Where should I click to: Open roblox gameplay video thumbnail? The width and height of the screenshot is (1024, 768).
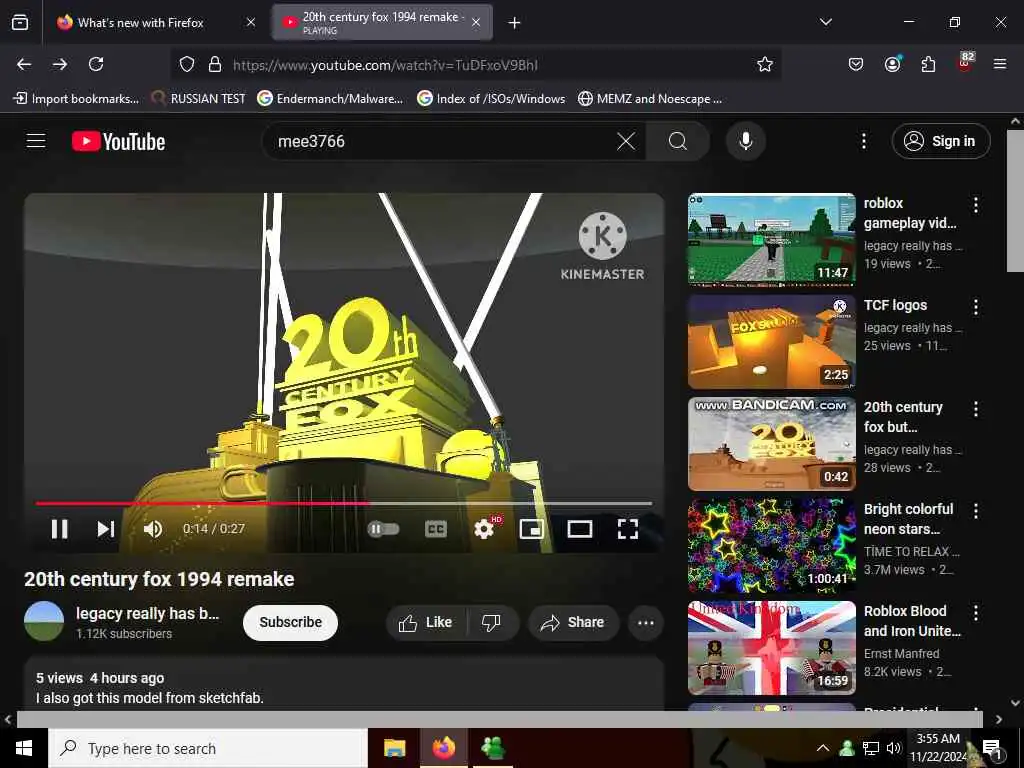771,240
